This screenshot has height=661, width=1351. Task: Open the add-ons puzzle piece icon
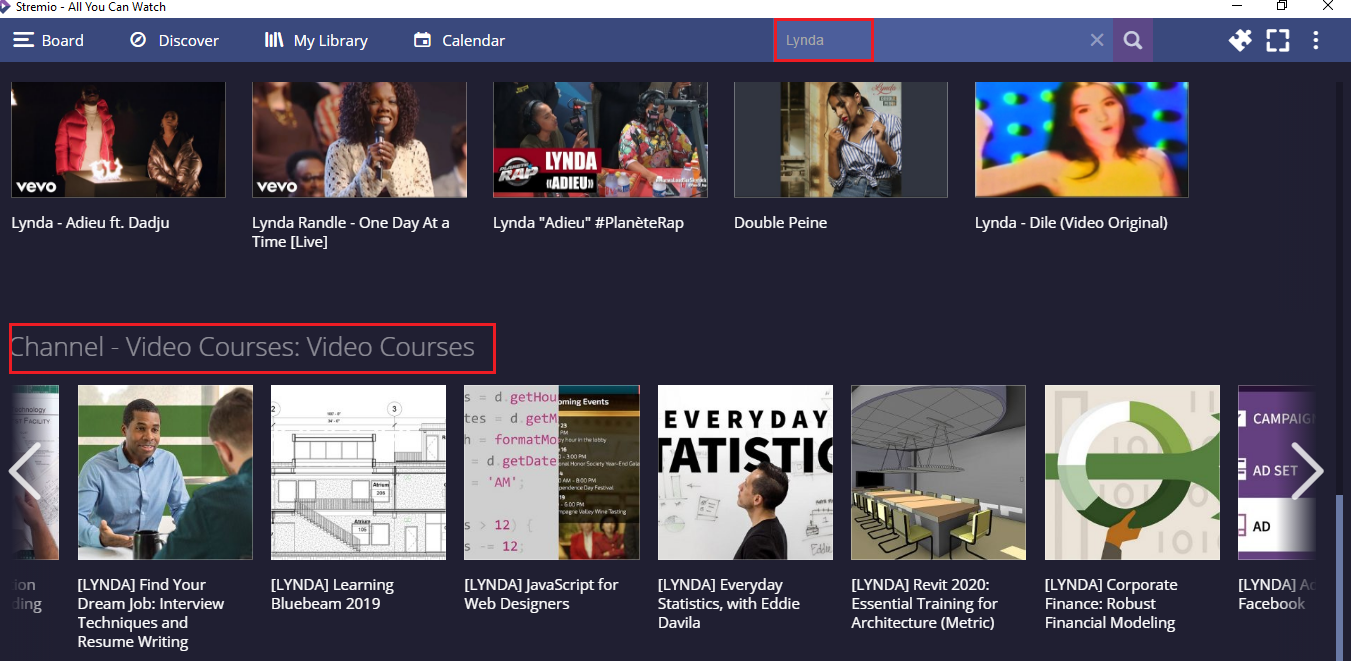click(1240, 40)
